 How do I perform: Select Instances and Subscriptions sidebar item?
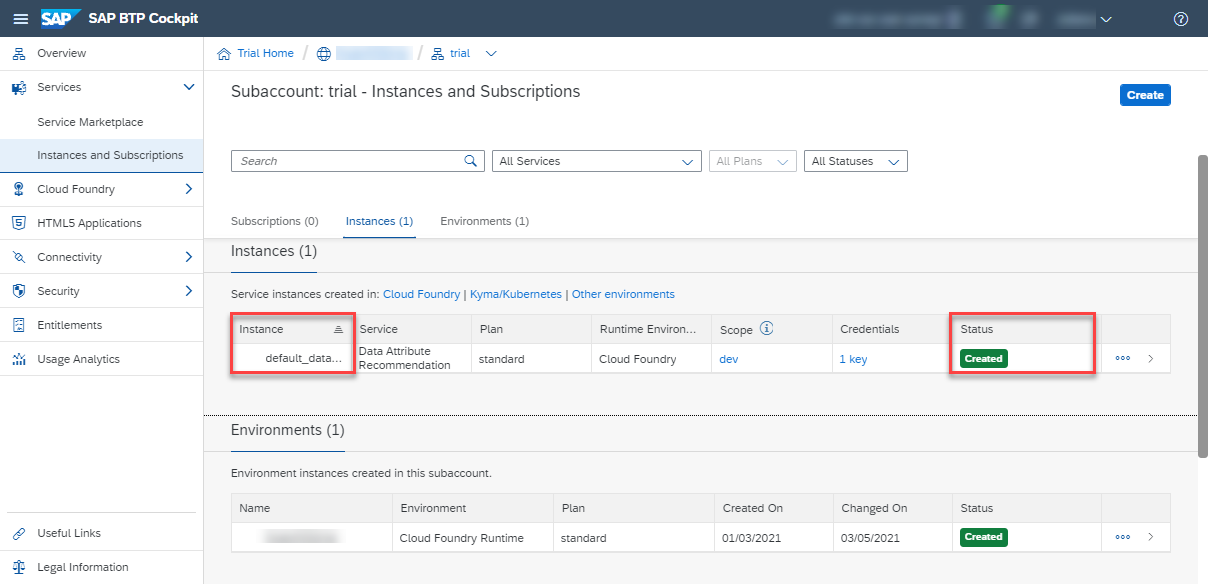click(101, 155)
